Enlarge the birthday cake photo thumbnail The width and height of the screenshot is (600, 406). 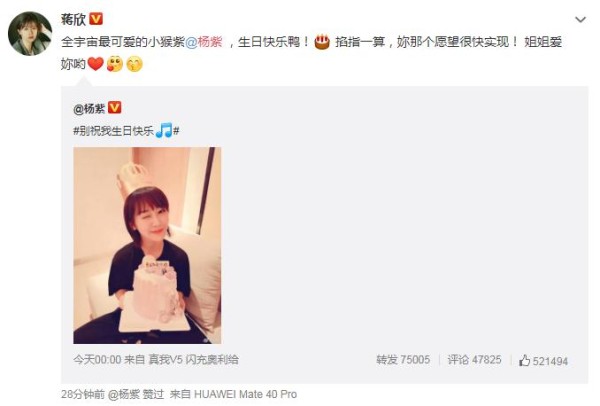(147, 245)
